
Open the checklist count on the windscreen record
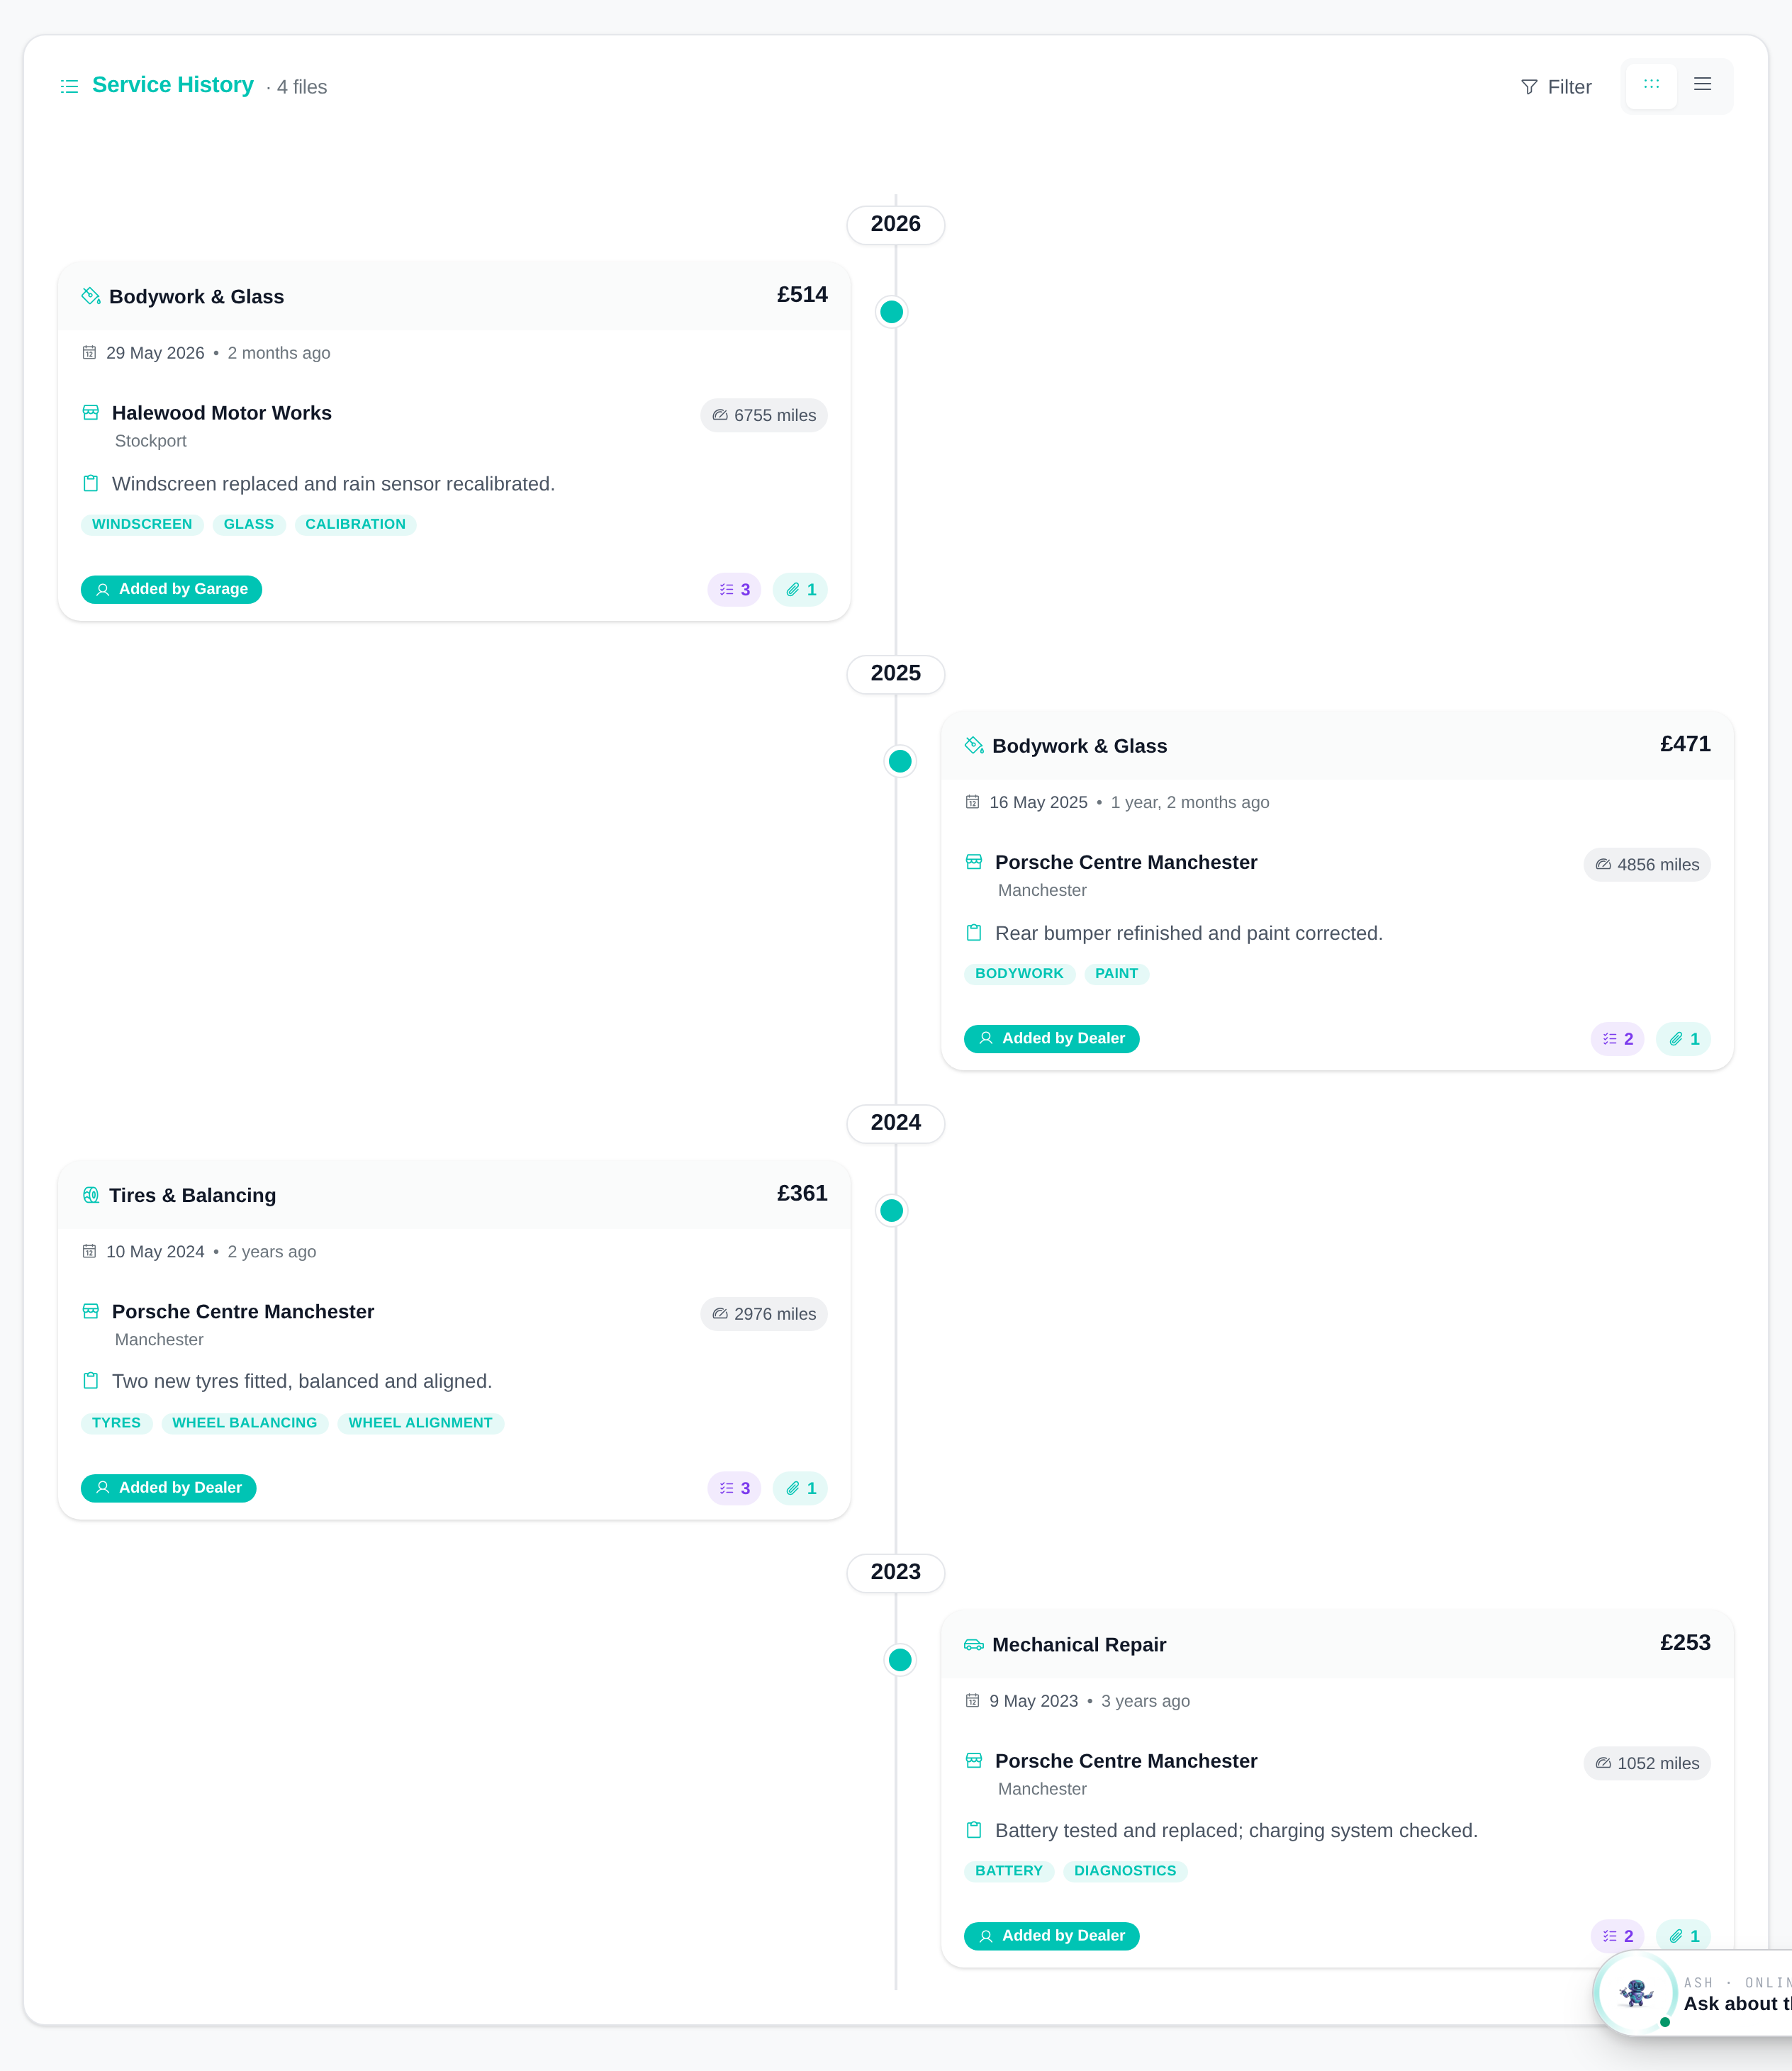734,590
